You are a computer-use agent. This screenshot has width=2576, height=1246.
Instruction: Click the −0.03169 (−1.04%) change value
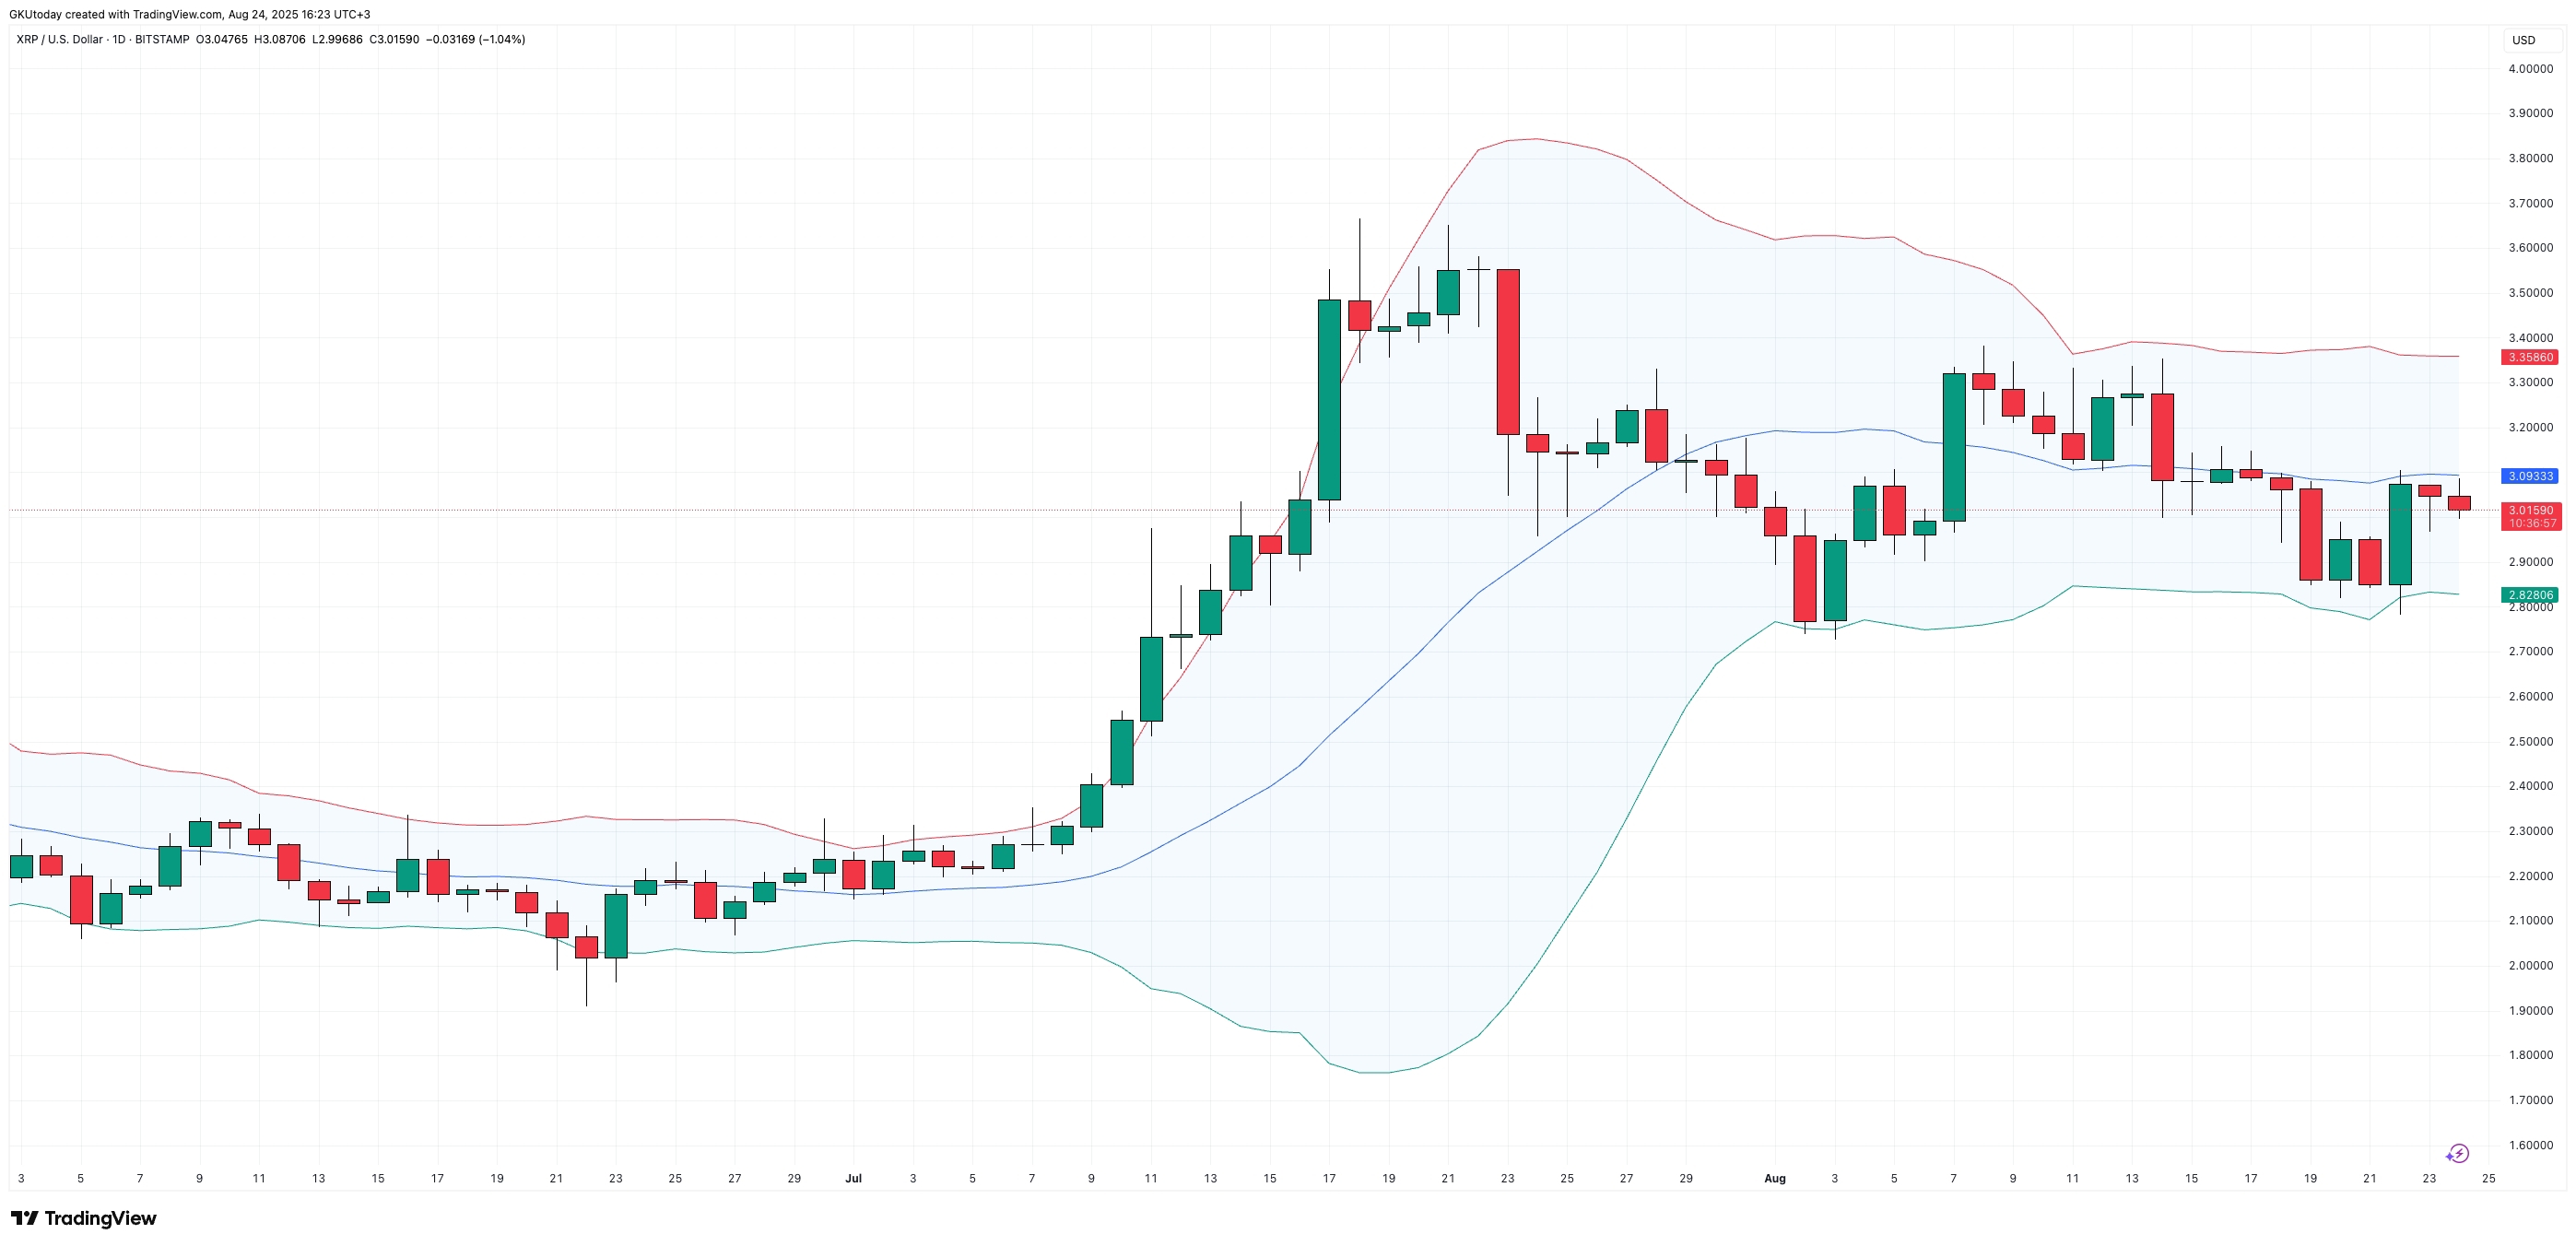coord(475,39)
